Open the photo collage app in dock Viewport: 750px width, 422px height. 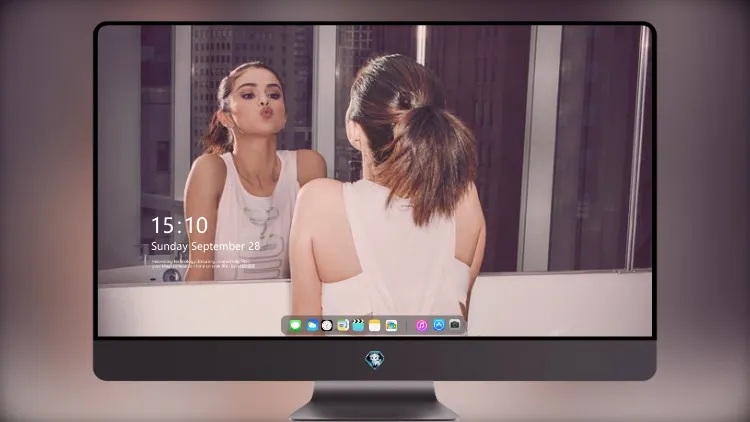click(391, 325)
